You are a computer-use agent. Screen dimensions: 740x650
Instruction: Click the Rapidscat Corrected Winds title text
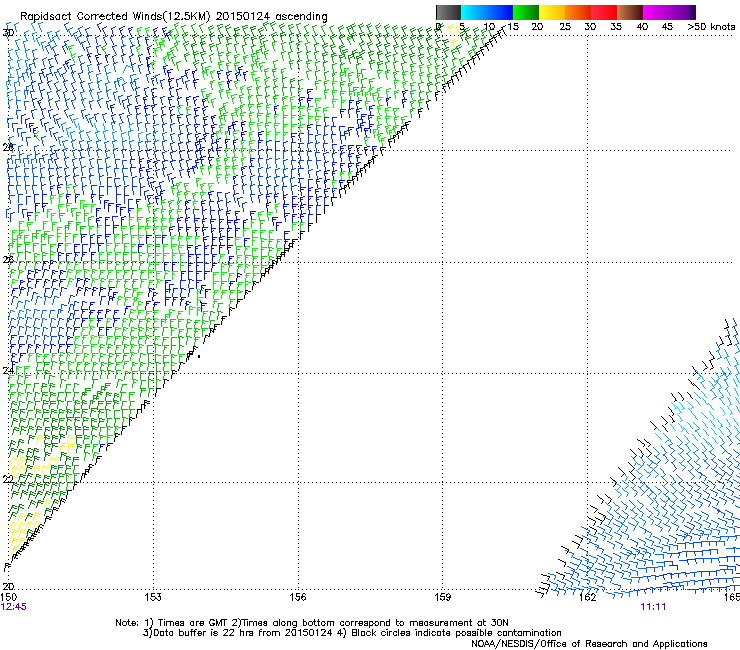coord(174,16)
